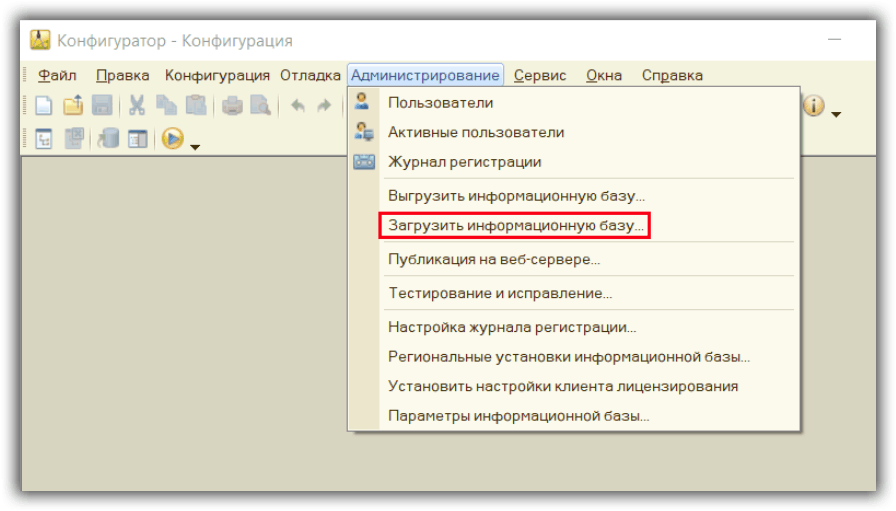The height and width of the screenshot is (511, 896).
Task: Select Выгрузить информационную базу
Action: pos(516,196)
